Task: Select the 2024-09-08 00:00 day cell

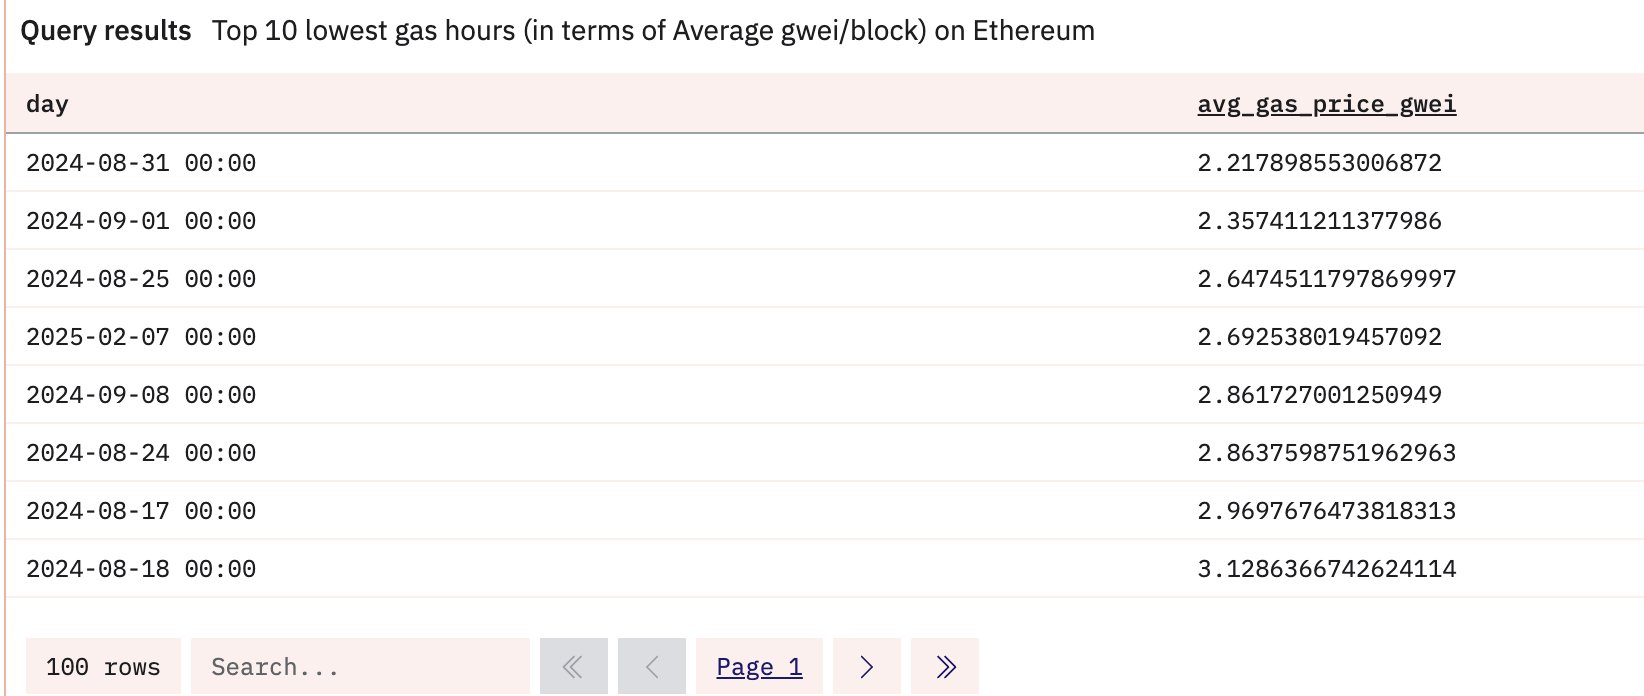Action: pos(141,395)
